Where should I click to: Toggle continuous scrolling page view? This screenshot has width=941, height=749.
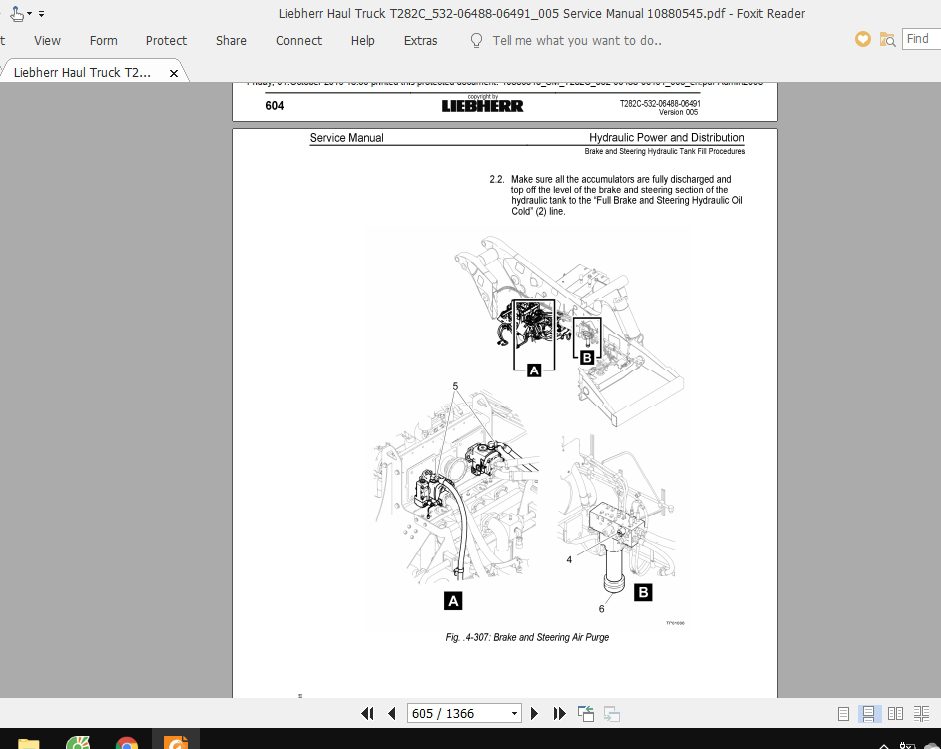pos(870,713)
